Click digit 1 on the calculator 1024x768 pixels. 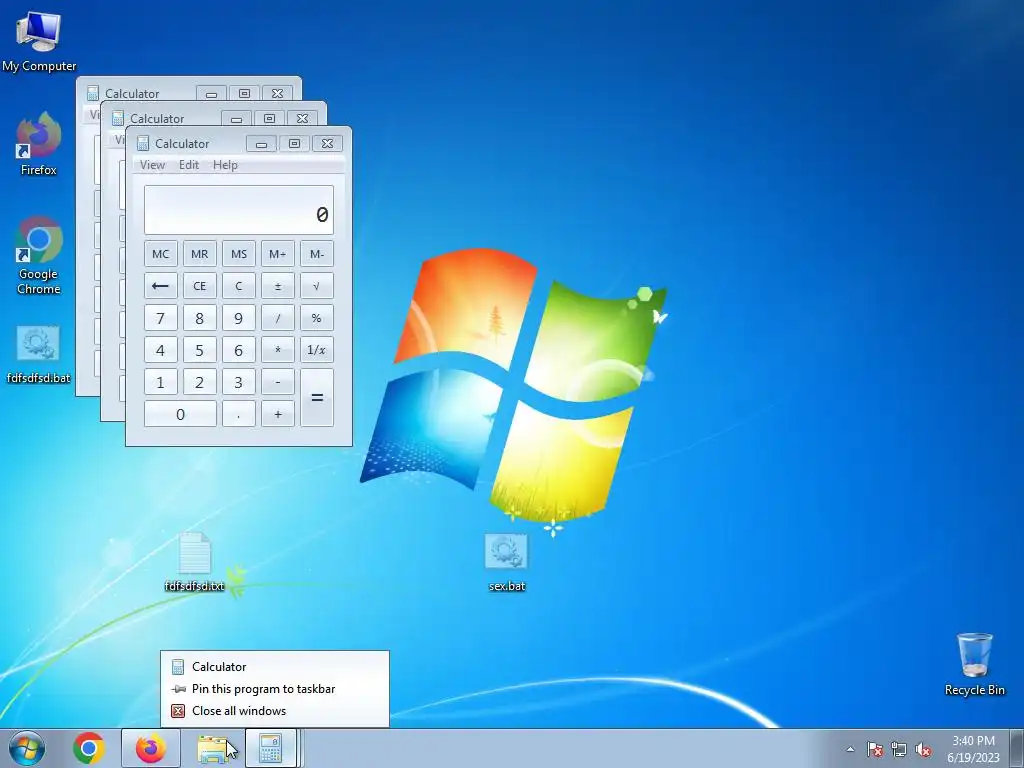pyautogui.click(x=161, y=382)
